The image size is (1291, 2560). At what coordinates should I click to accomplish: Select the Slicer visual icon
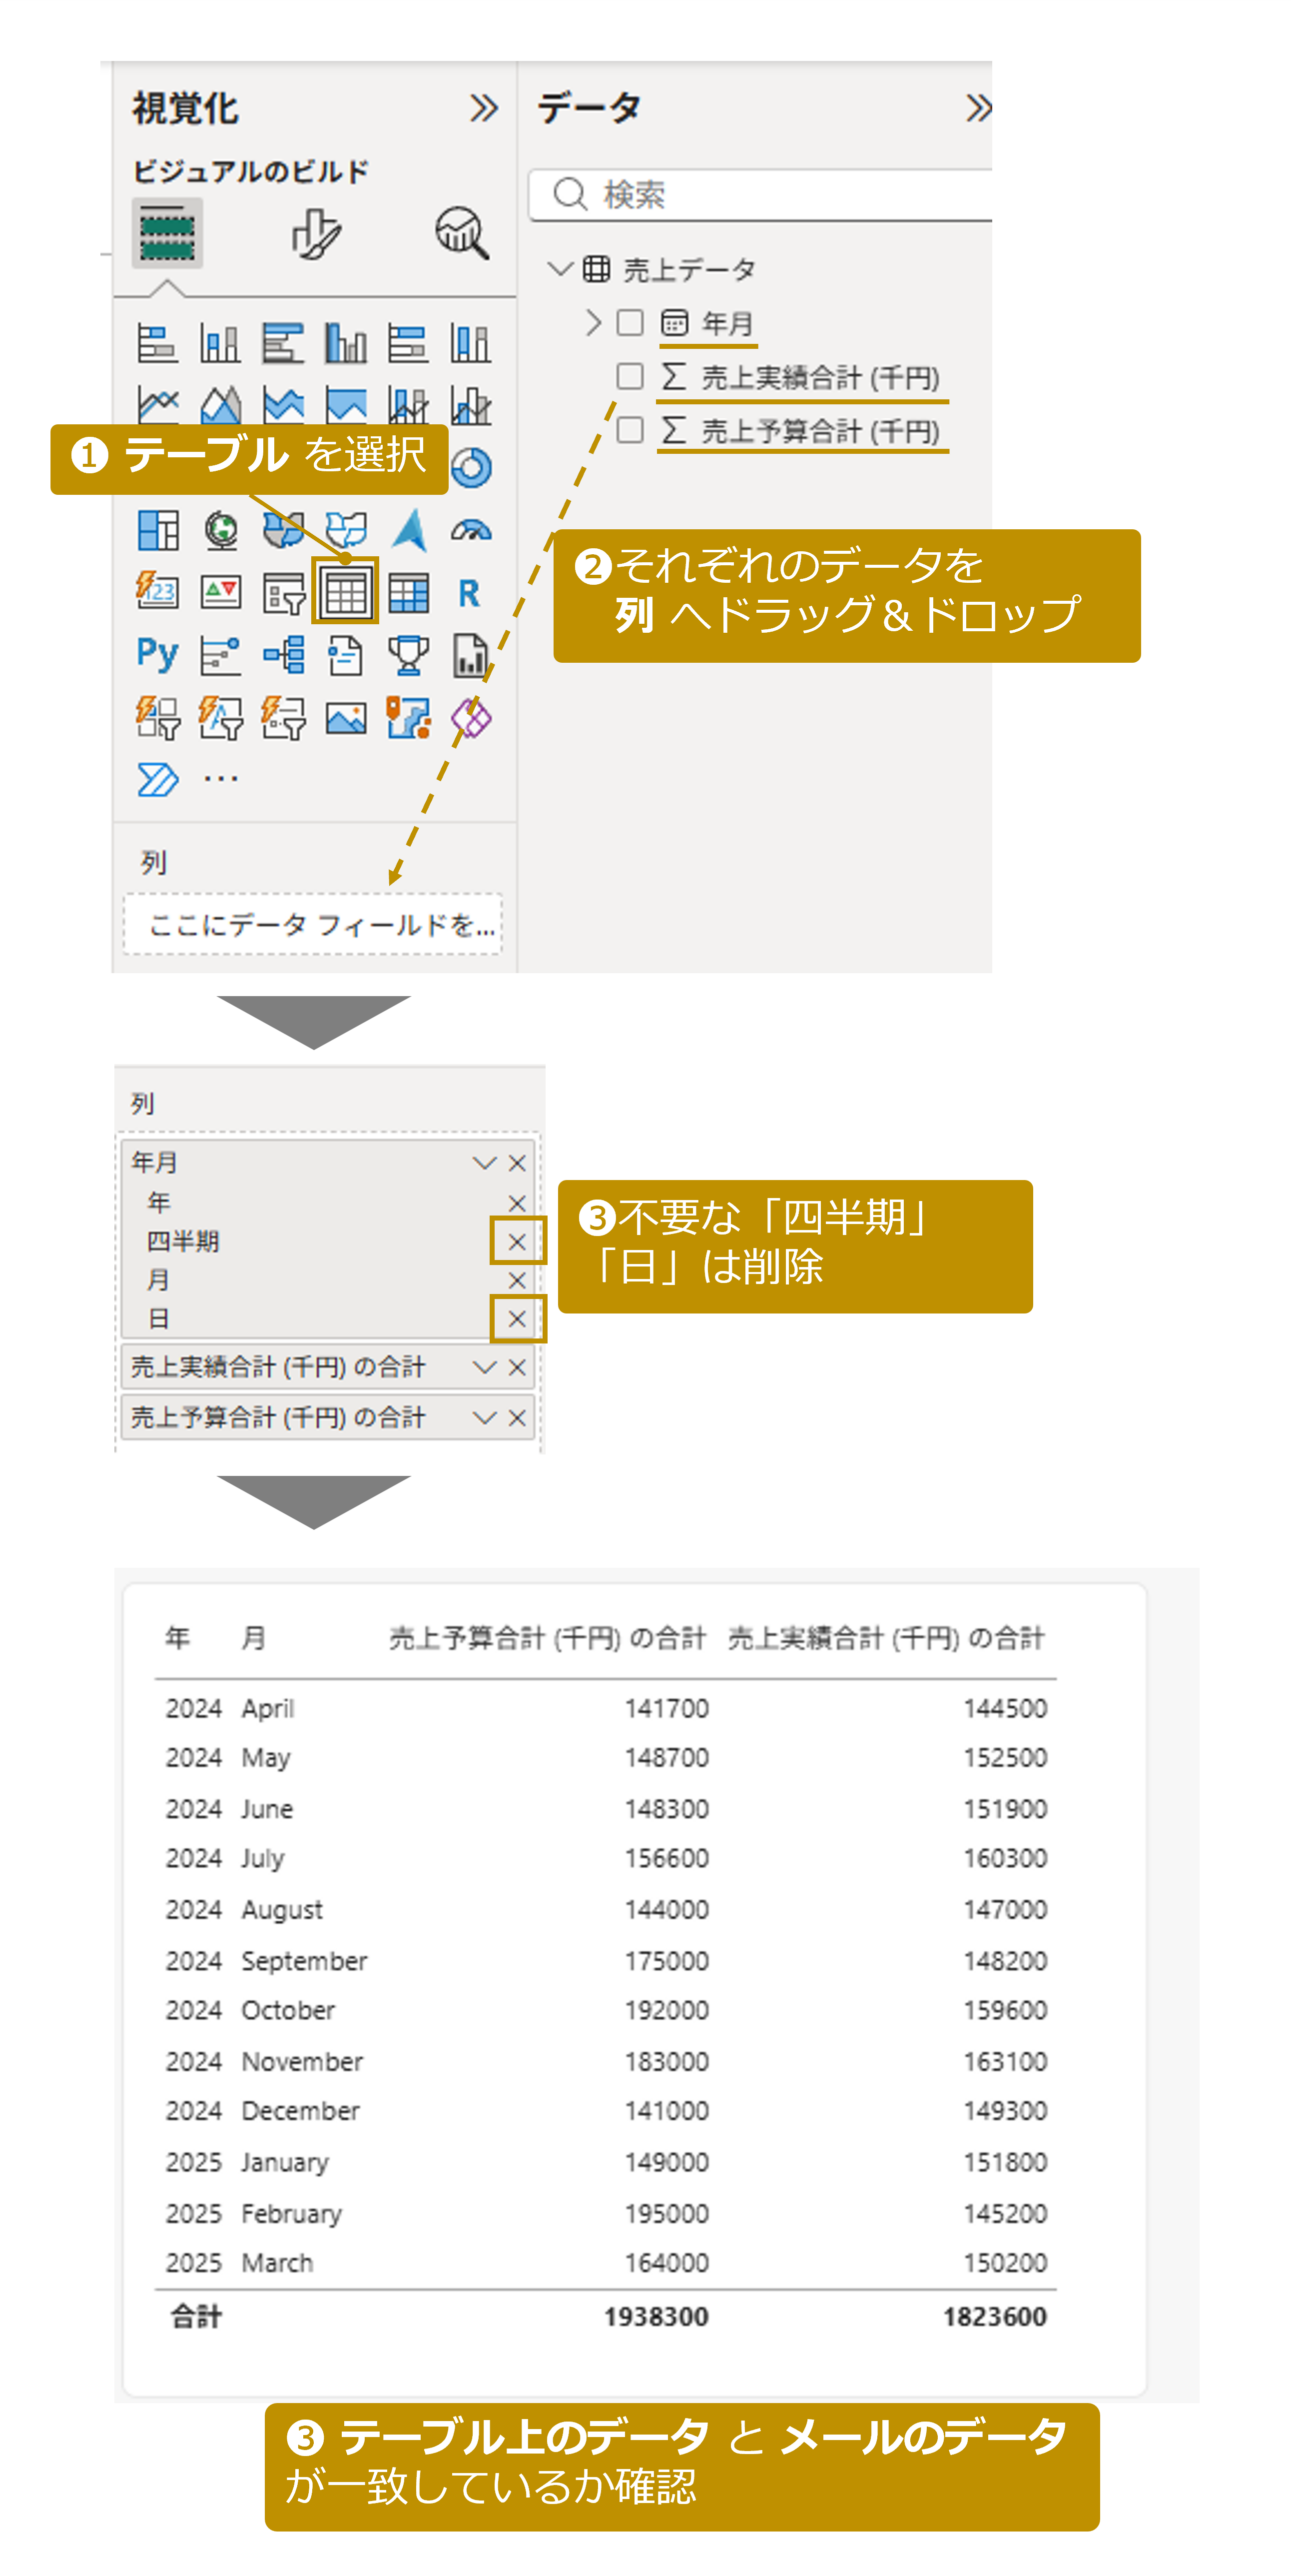point(283,591)
